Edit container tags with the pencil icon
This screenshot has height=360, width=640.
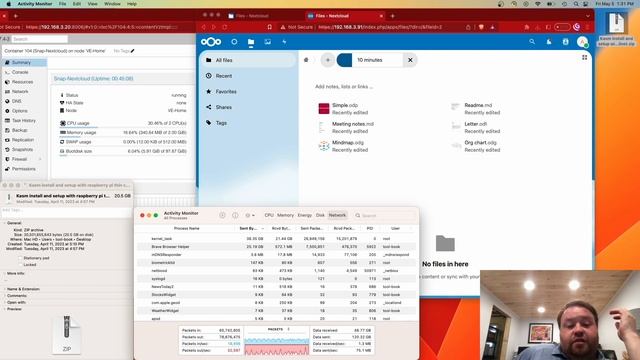point(133,51)
